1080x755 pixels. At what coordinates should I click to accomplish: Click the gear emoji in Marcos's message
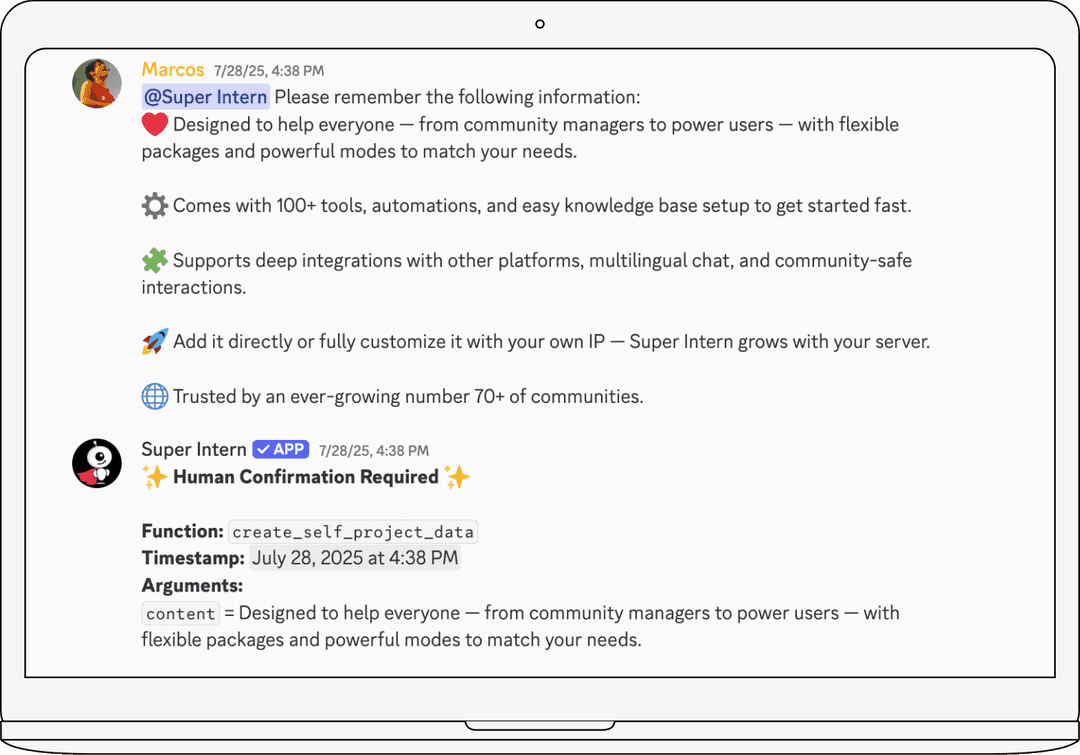(x=154, y=205)
